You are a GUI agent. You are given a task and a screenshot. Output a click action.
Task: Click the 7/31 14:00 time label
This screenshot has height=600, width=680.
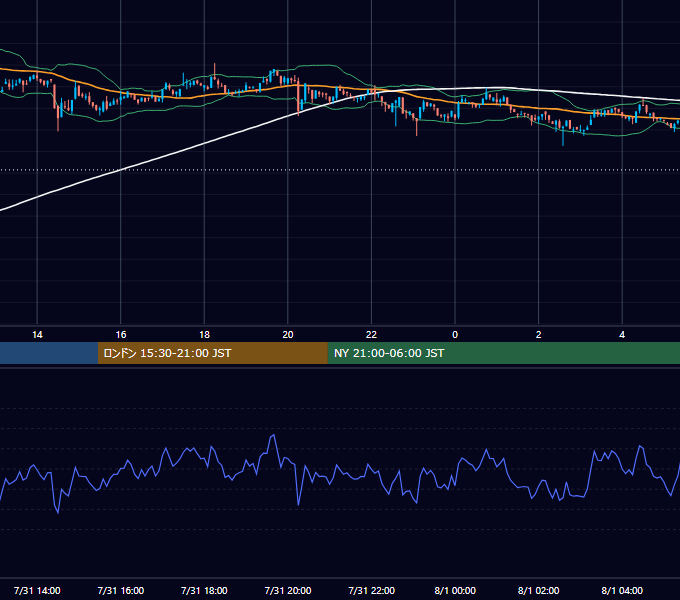click(x=37, y=590)
